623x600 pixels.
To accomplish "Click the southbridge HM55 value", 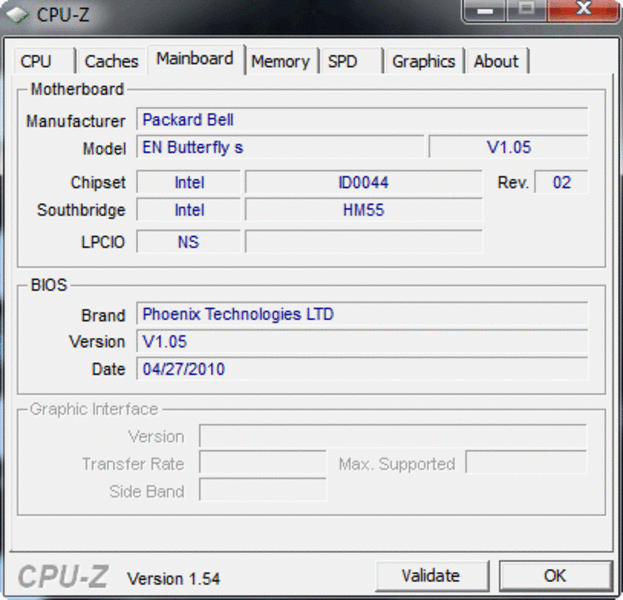I will 364,210.
